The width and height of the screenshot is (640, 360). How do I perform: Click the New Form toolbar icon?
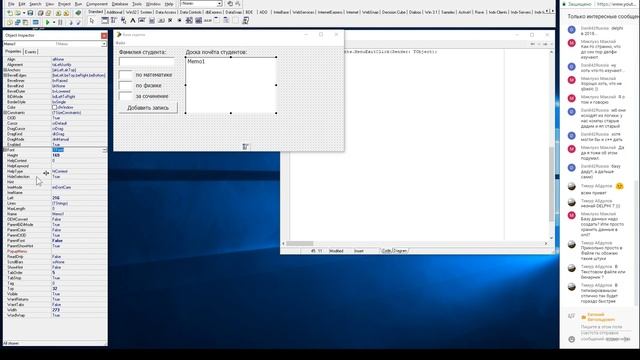pyautogui.click(x=36, y=22)
